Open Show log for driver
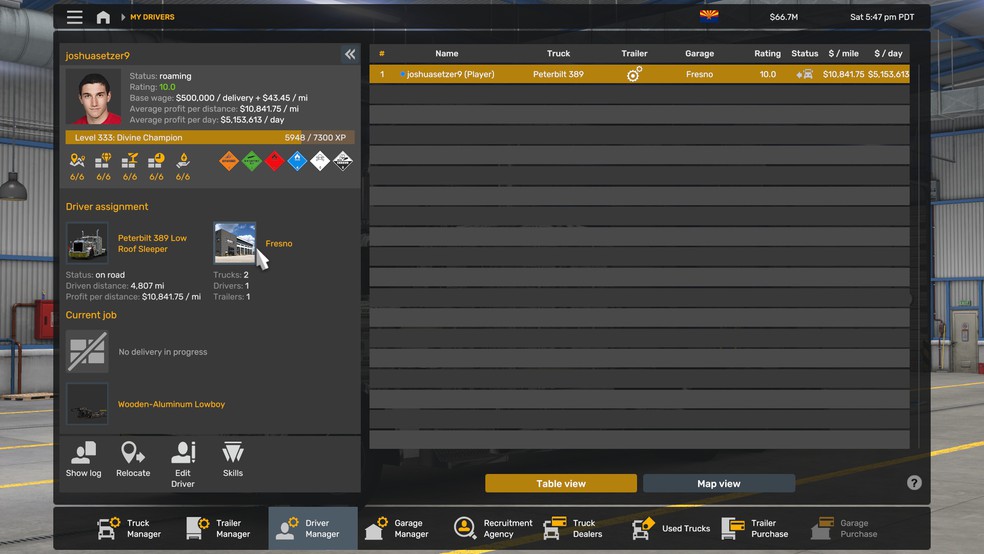984x554 pixels. [x=83, y=459]
